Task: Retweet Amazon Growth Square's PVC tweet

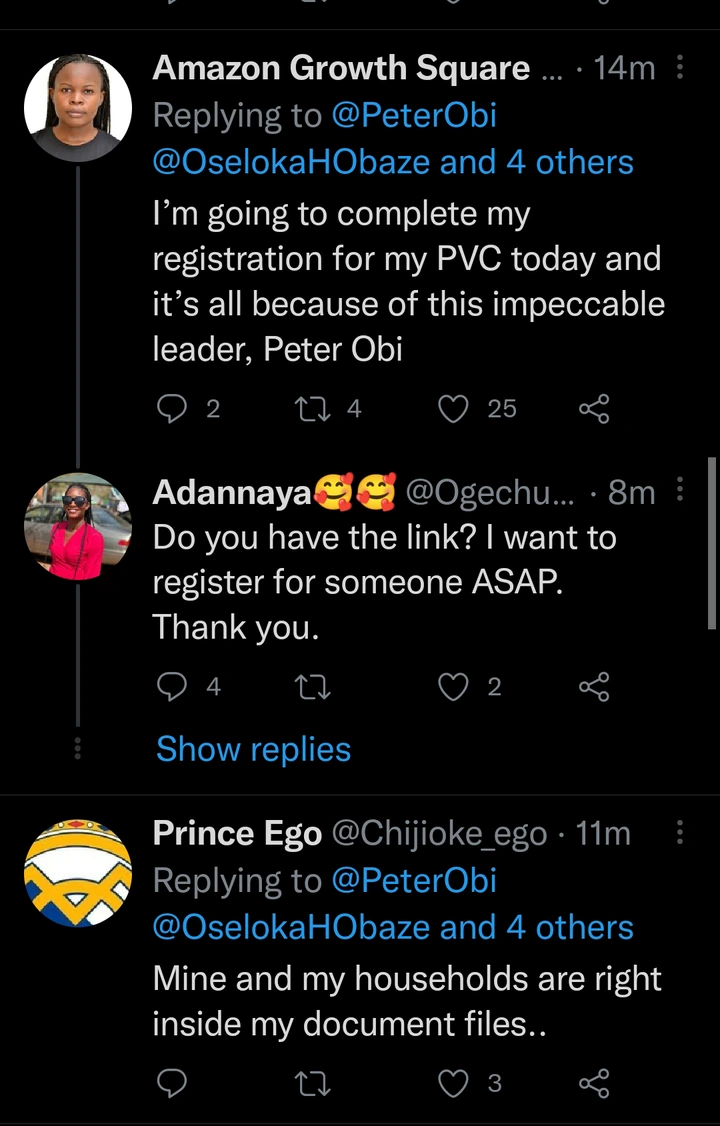Action: pyautogui.click(x=314, y=408)
